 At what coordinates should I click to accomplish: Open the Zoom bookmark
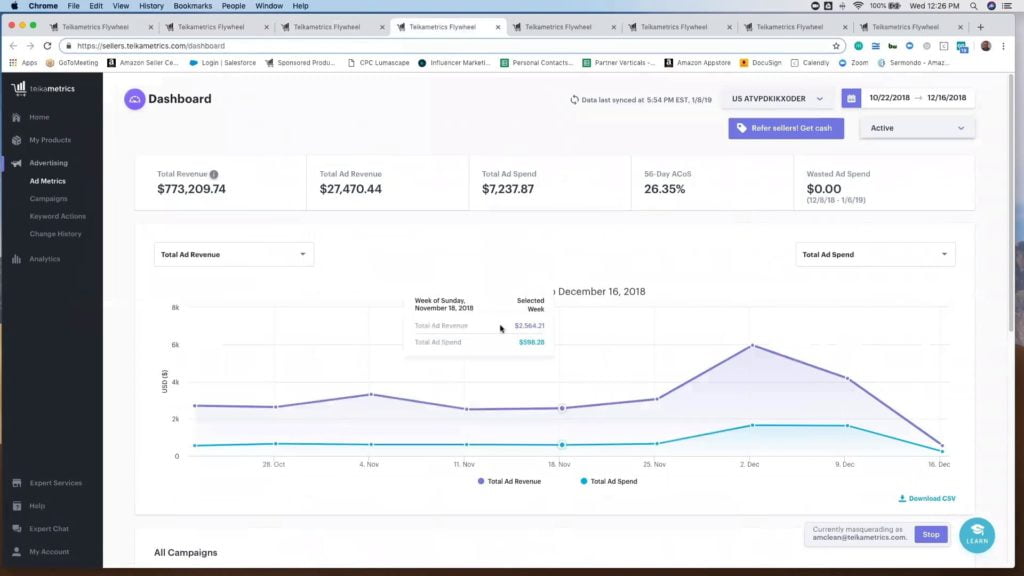coord(854,63)
